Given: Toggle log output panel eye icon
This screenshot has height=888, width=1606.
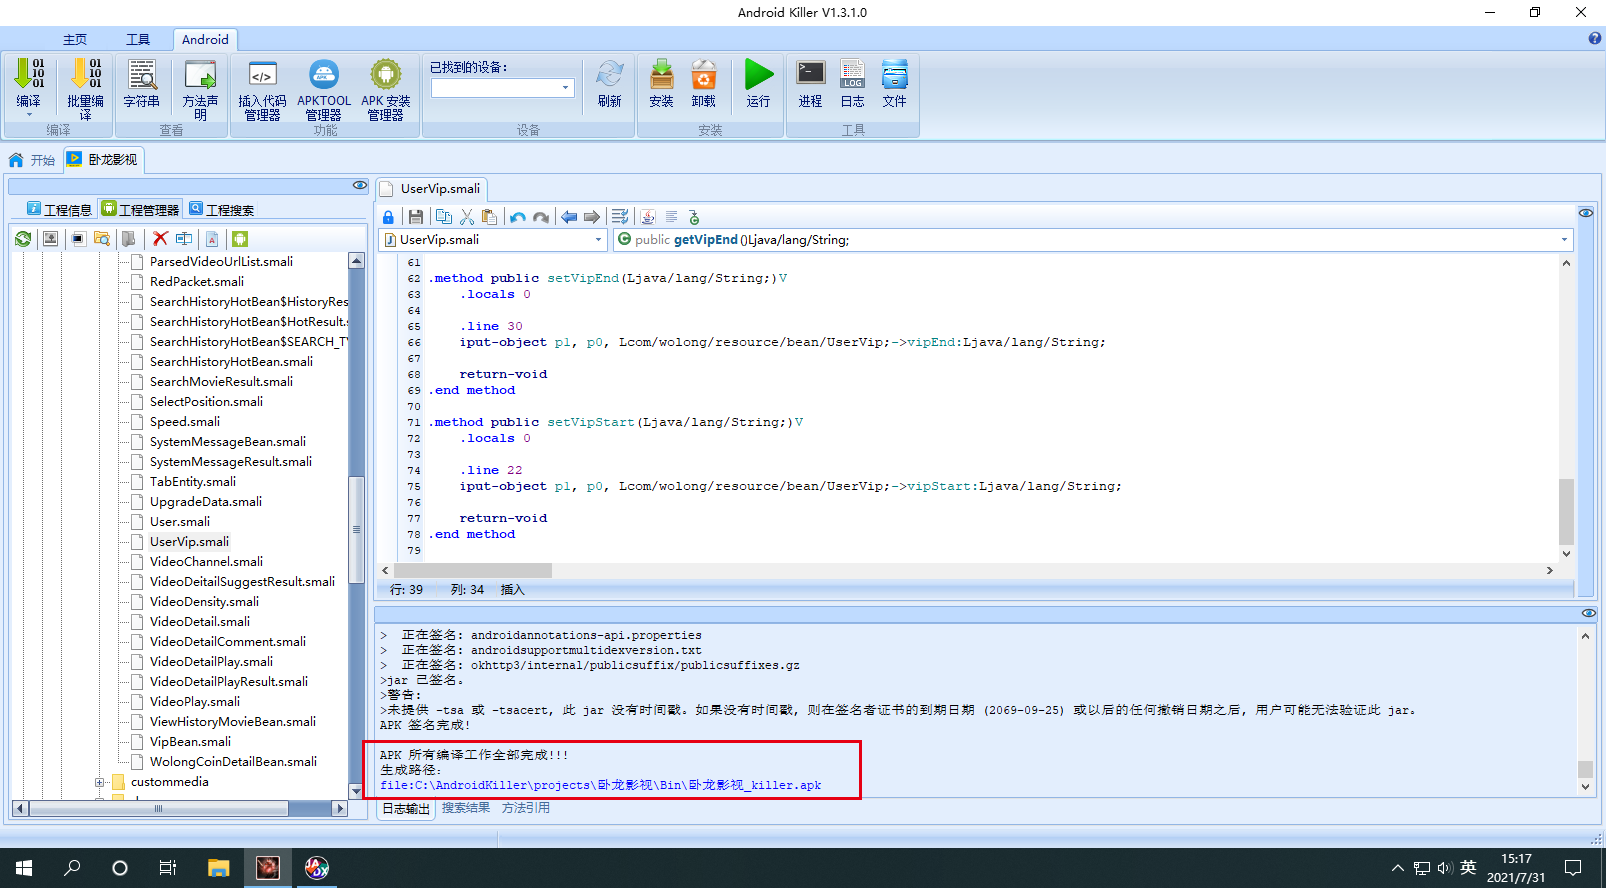Looking at the screenshot, I should pos(1589,613).
